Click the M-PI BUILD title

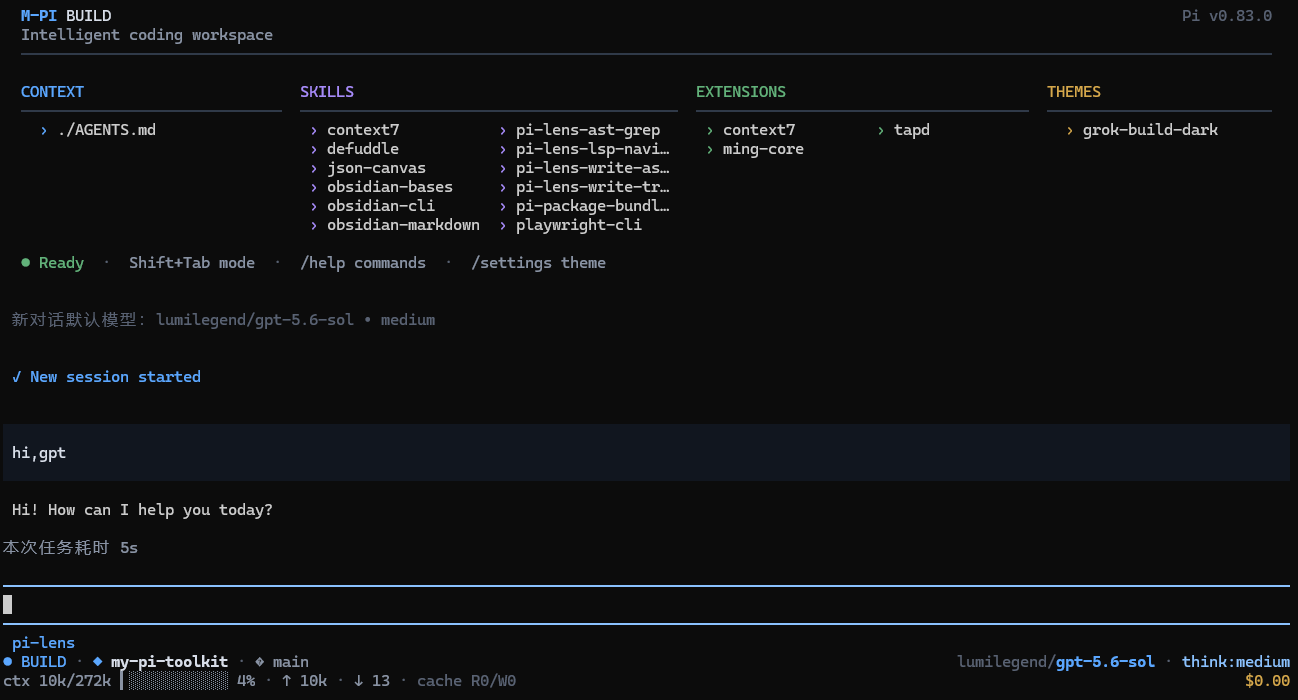click(x=66, y=16)
